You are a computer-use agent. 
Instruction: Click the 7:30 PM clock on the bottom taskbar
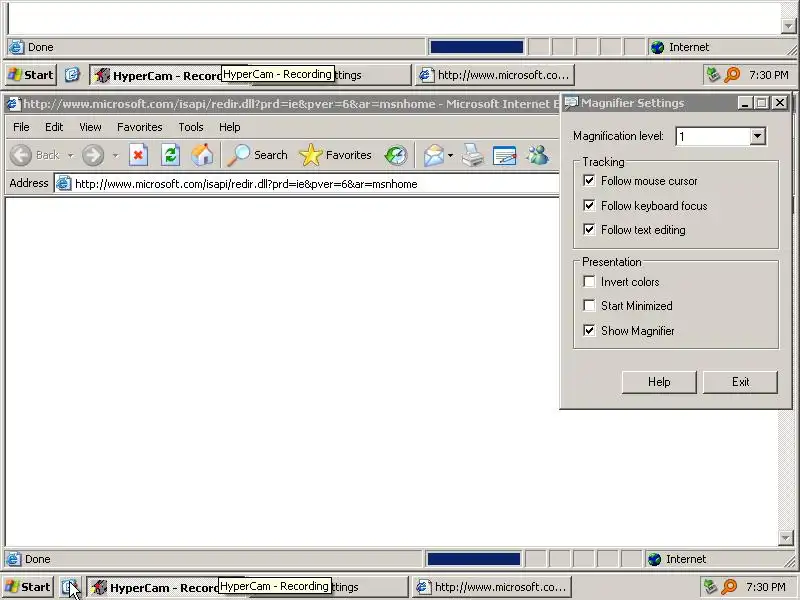pos(765,587)
